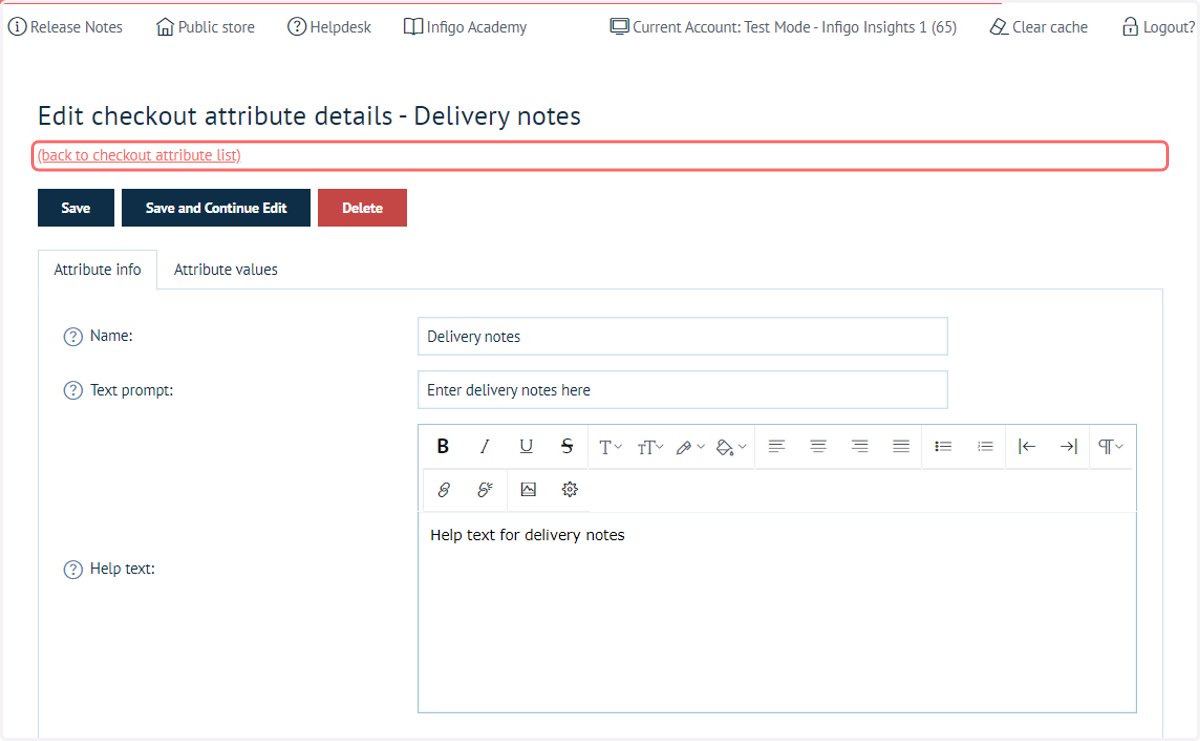Insert a numbered list
This screenshot has width=1200, height=741.
985,447
